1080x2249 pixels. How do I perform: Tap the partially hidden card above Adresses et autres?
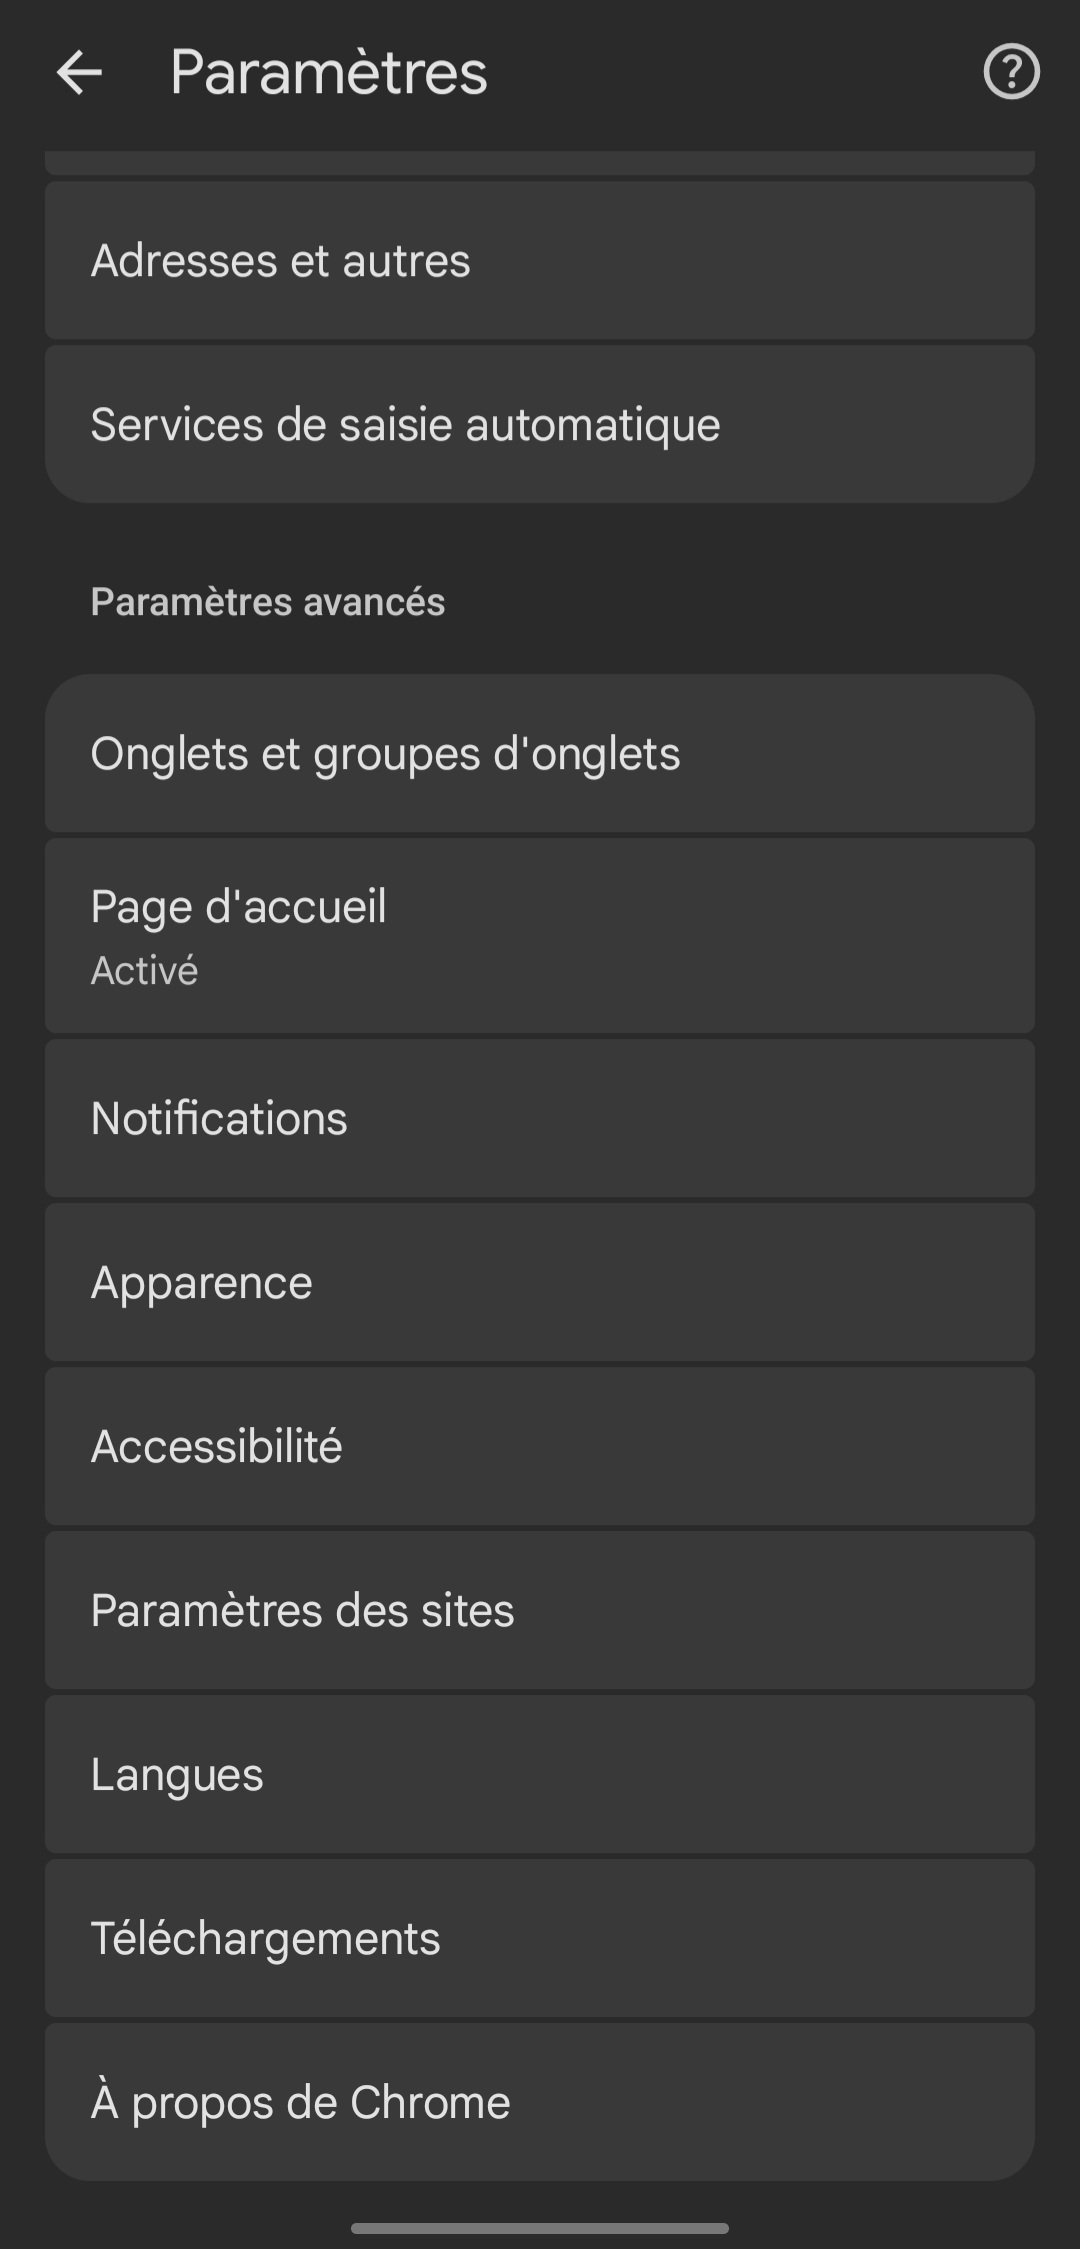coord(540,163)
